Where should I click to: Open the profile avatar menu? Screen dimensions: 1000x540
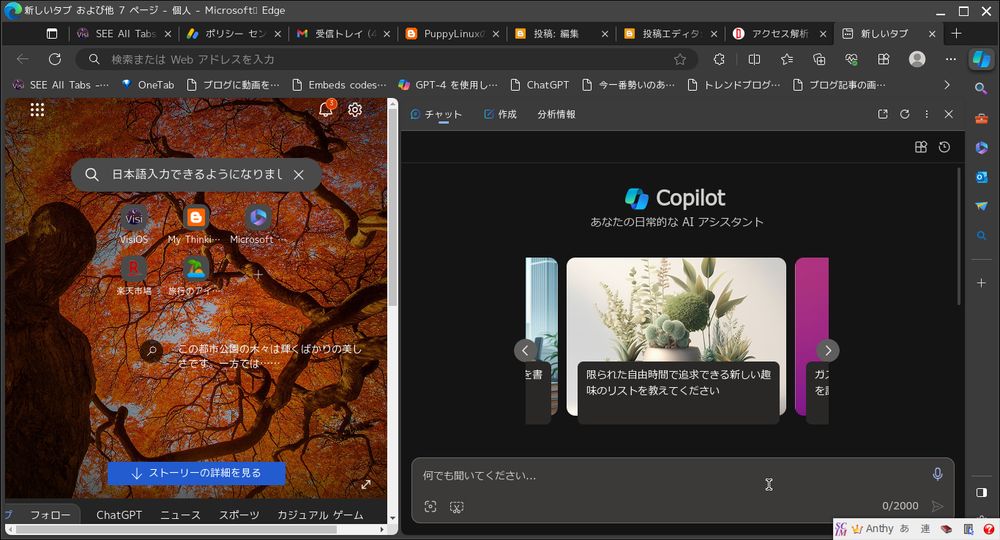coord(917,59)
